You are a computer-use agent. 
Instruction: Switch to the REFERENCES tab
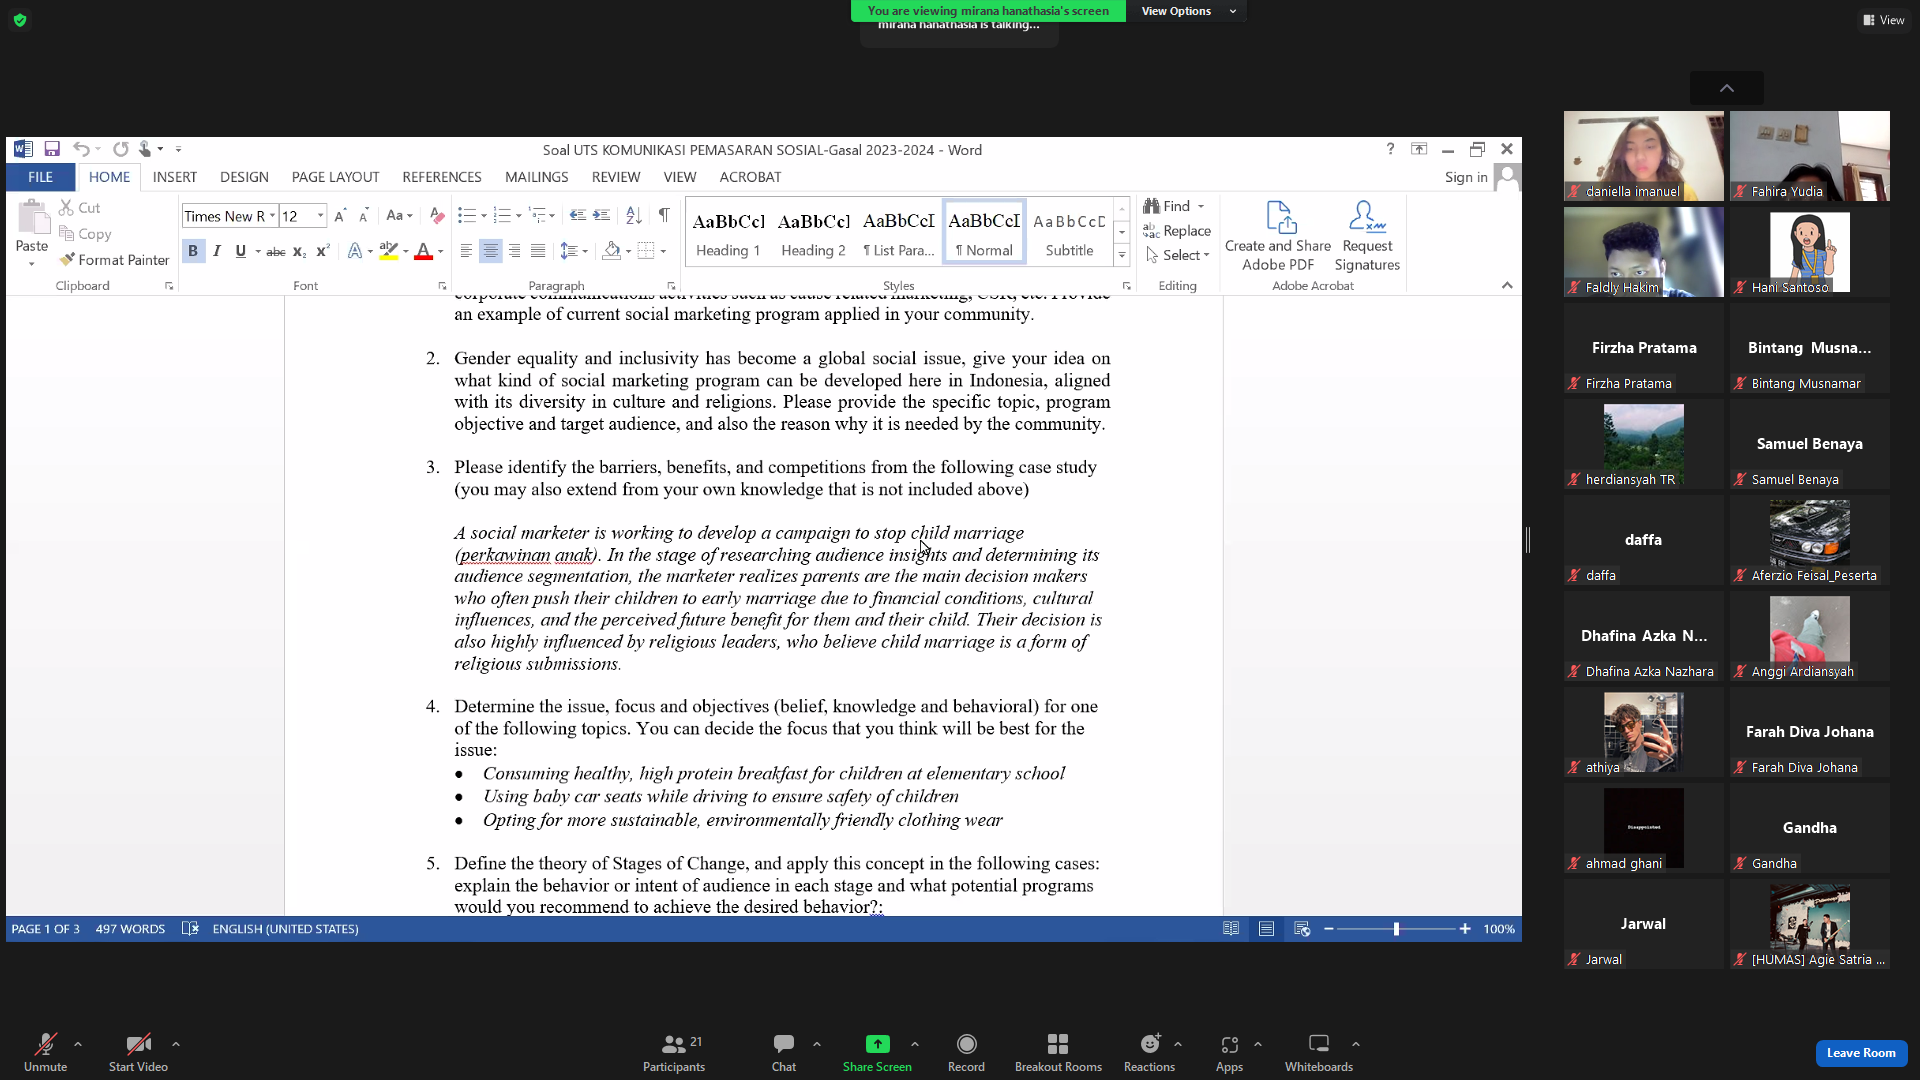442,177
